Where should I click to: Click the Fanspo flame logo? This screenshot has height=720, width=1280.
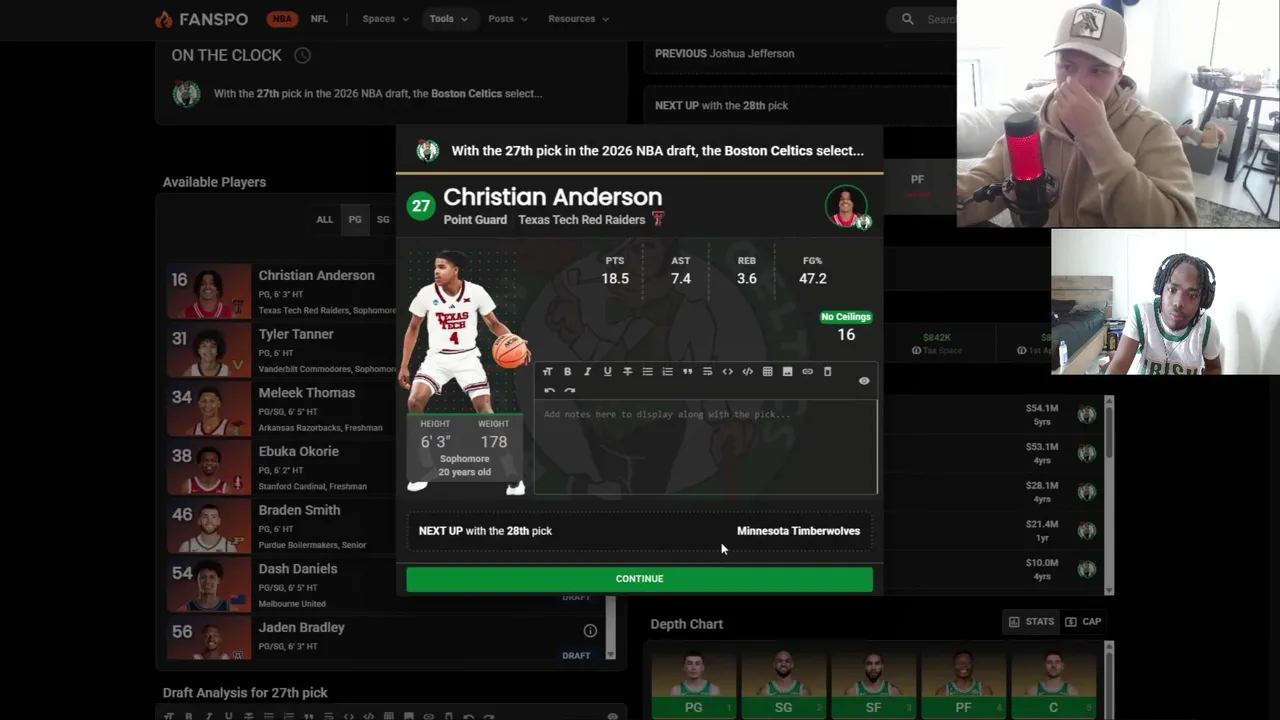point(163,19)
